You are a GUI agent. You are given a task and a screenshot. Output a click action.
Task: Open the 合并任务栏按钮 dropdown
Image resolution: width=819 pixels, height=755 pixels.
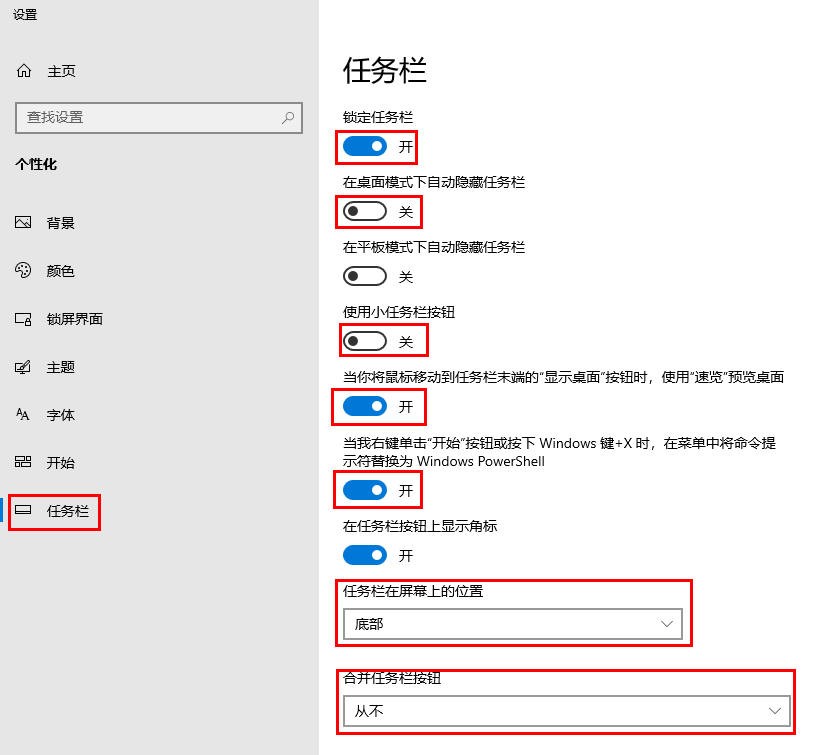click(x=565, y=711)
